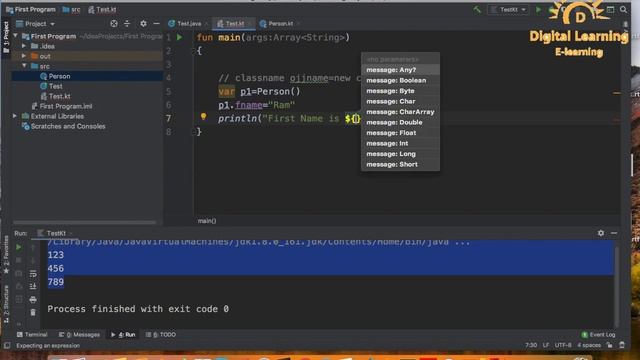
Task: Click Clear All trash icon in Run console
Action: click(33, 313)
